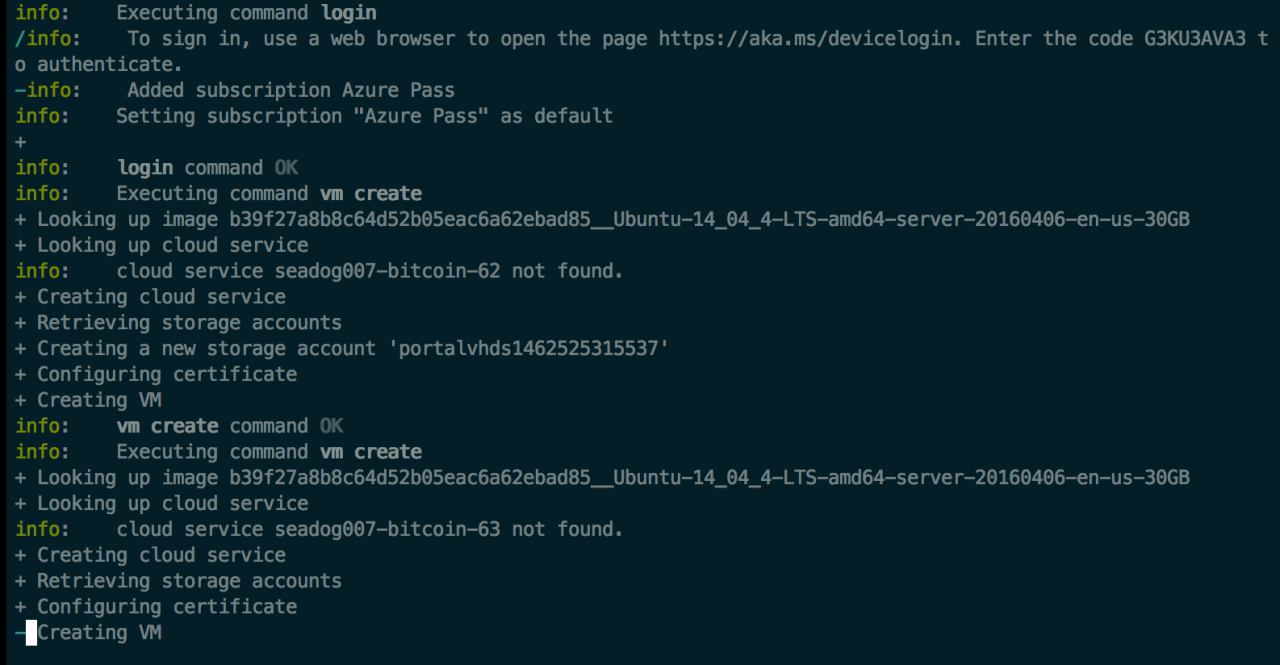The image size is (1280, 665).
Task: Click "Creating VM" text beside the cursor
Action: tap(99, 633)
